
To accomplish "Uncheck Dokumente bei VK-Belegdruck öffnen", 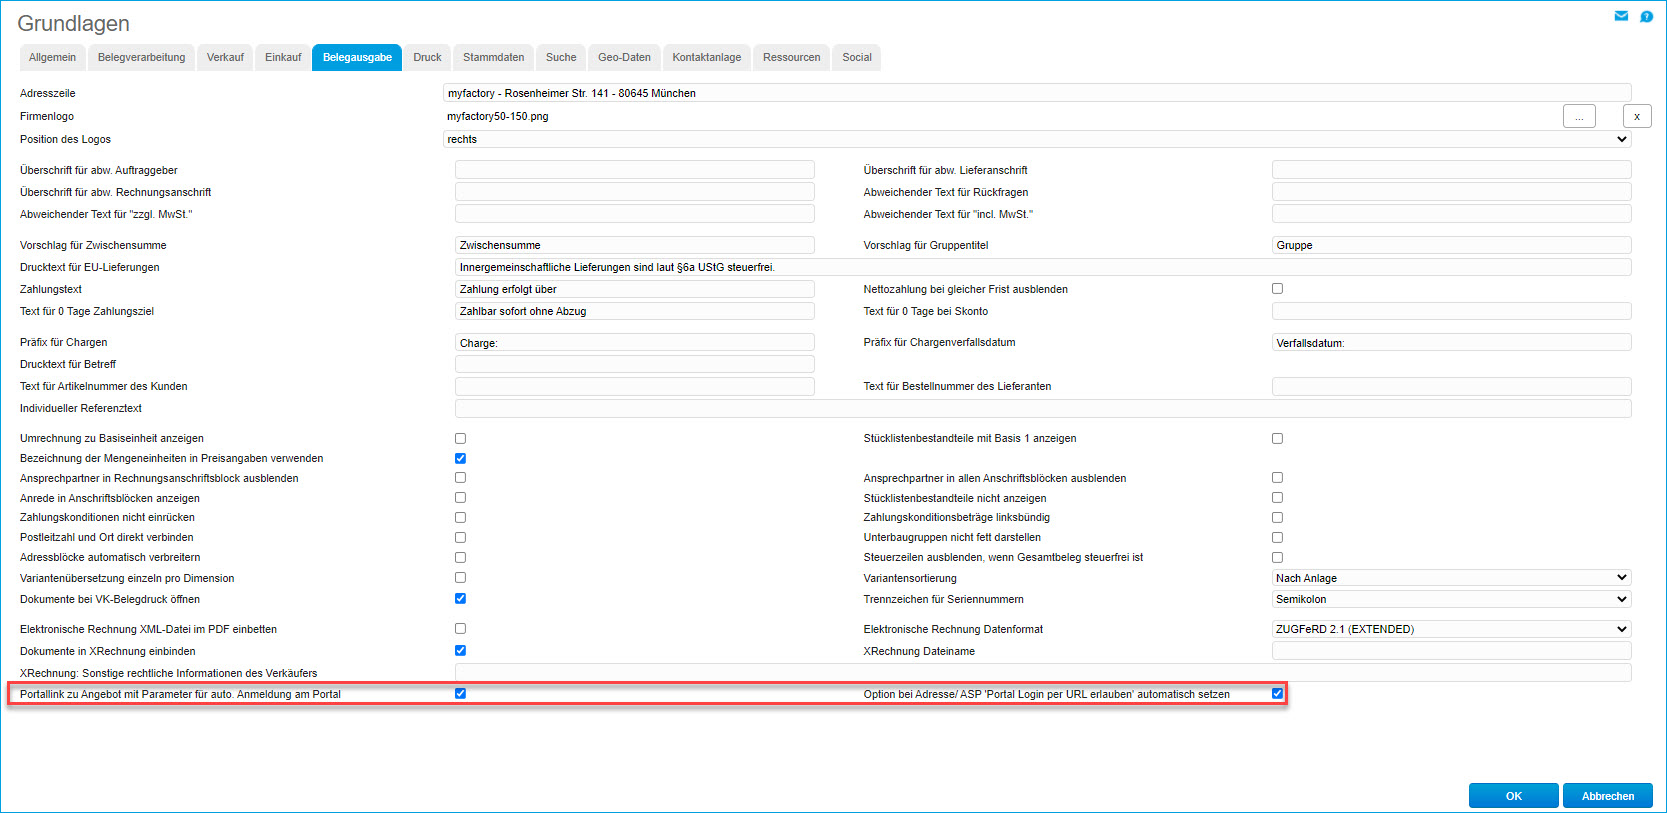I will (461, 599).
